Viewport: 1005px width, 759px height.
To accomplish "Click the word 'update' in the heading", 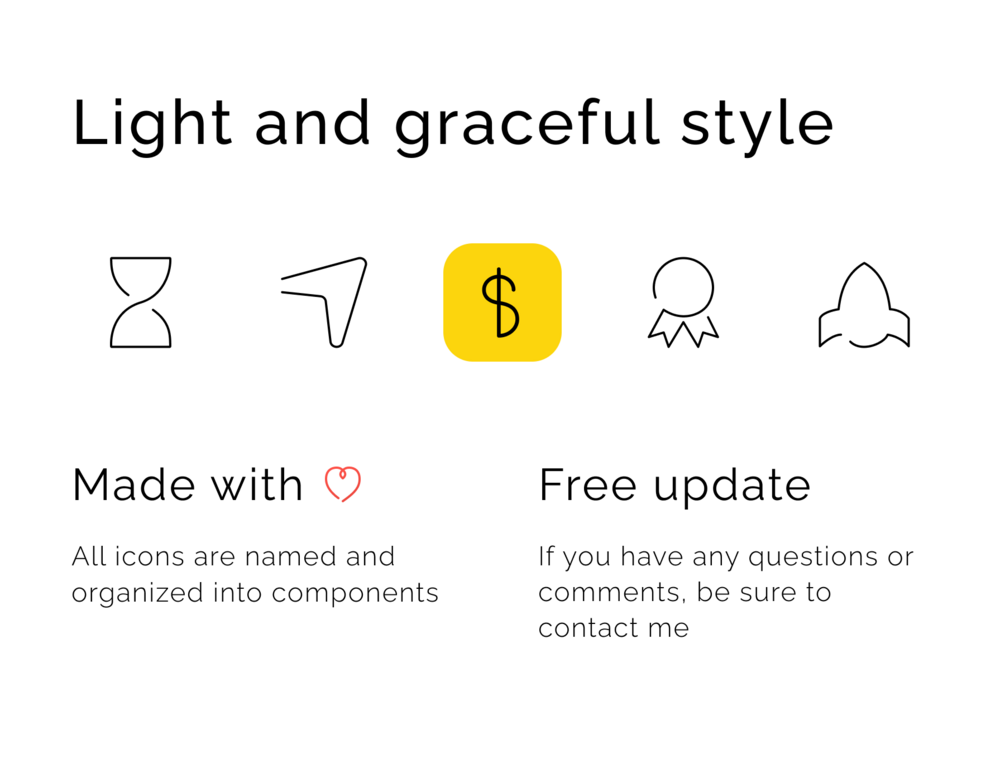I will click(732, 488).
